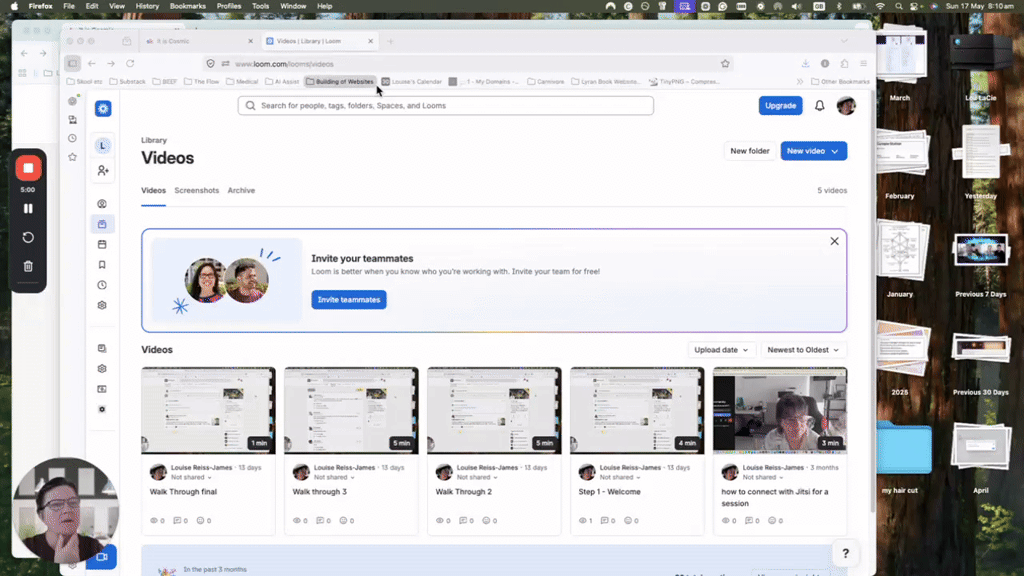Screen dimensions: 1024x576
Task: Open the History menu in menu bar
Action: (x=147, y=6)
